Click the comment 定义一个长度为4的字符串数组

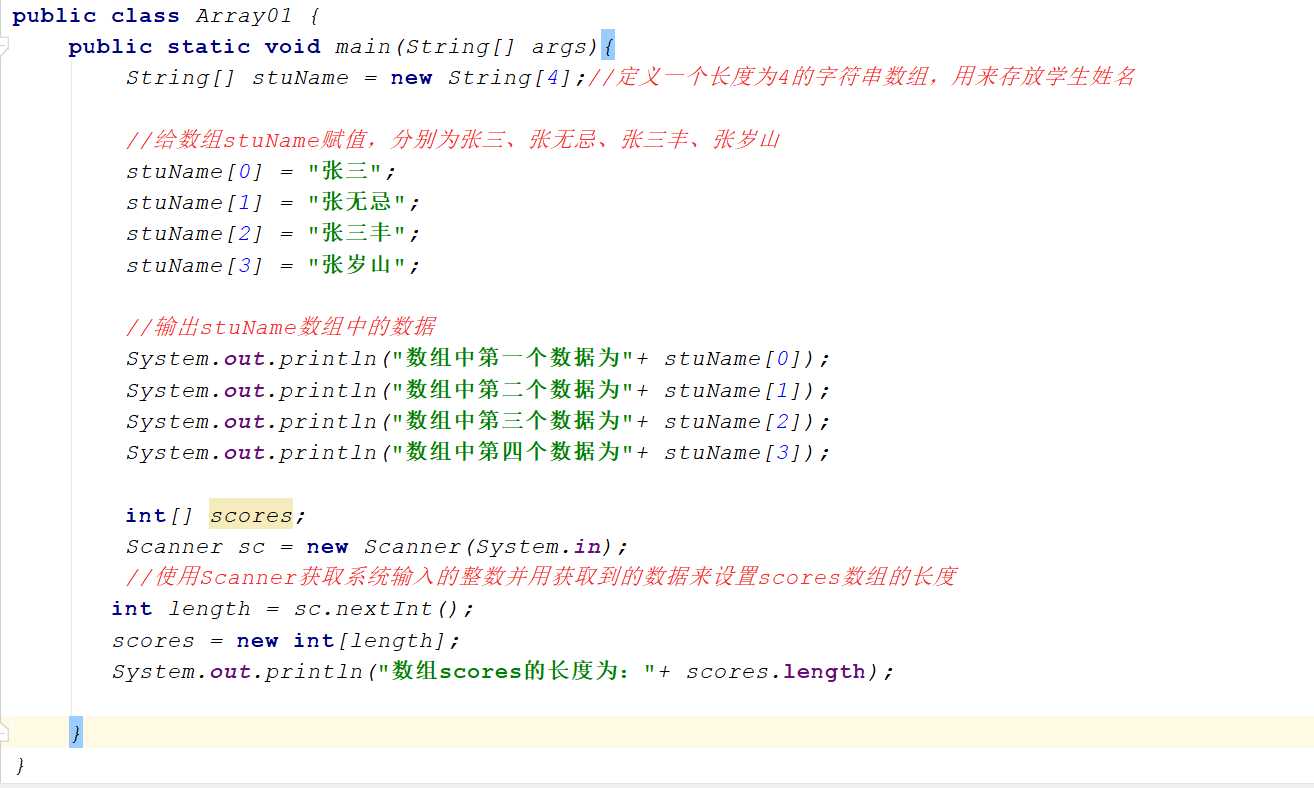point(764,77)
